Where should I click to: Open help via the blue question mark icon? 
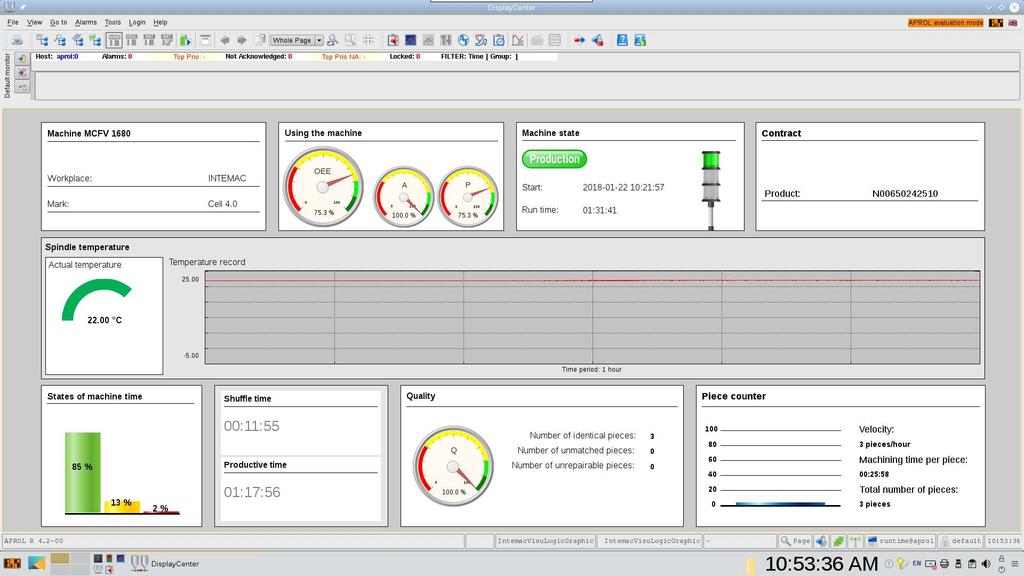tap(622, 40)
